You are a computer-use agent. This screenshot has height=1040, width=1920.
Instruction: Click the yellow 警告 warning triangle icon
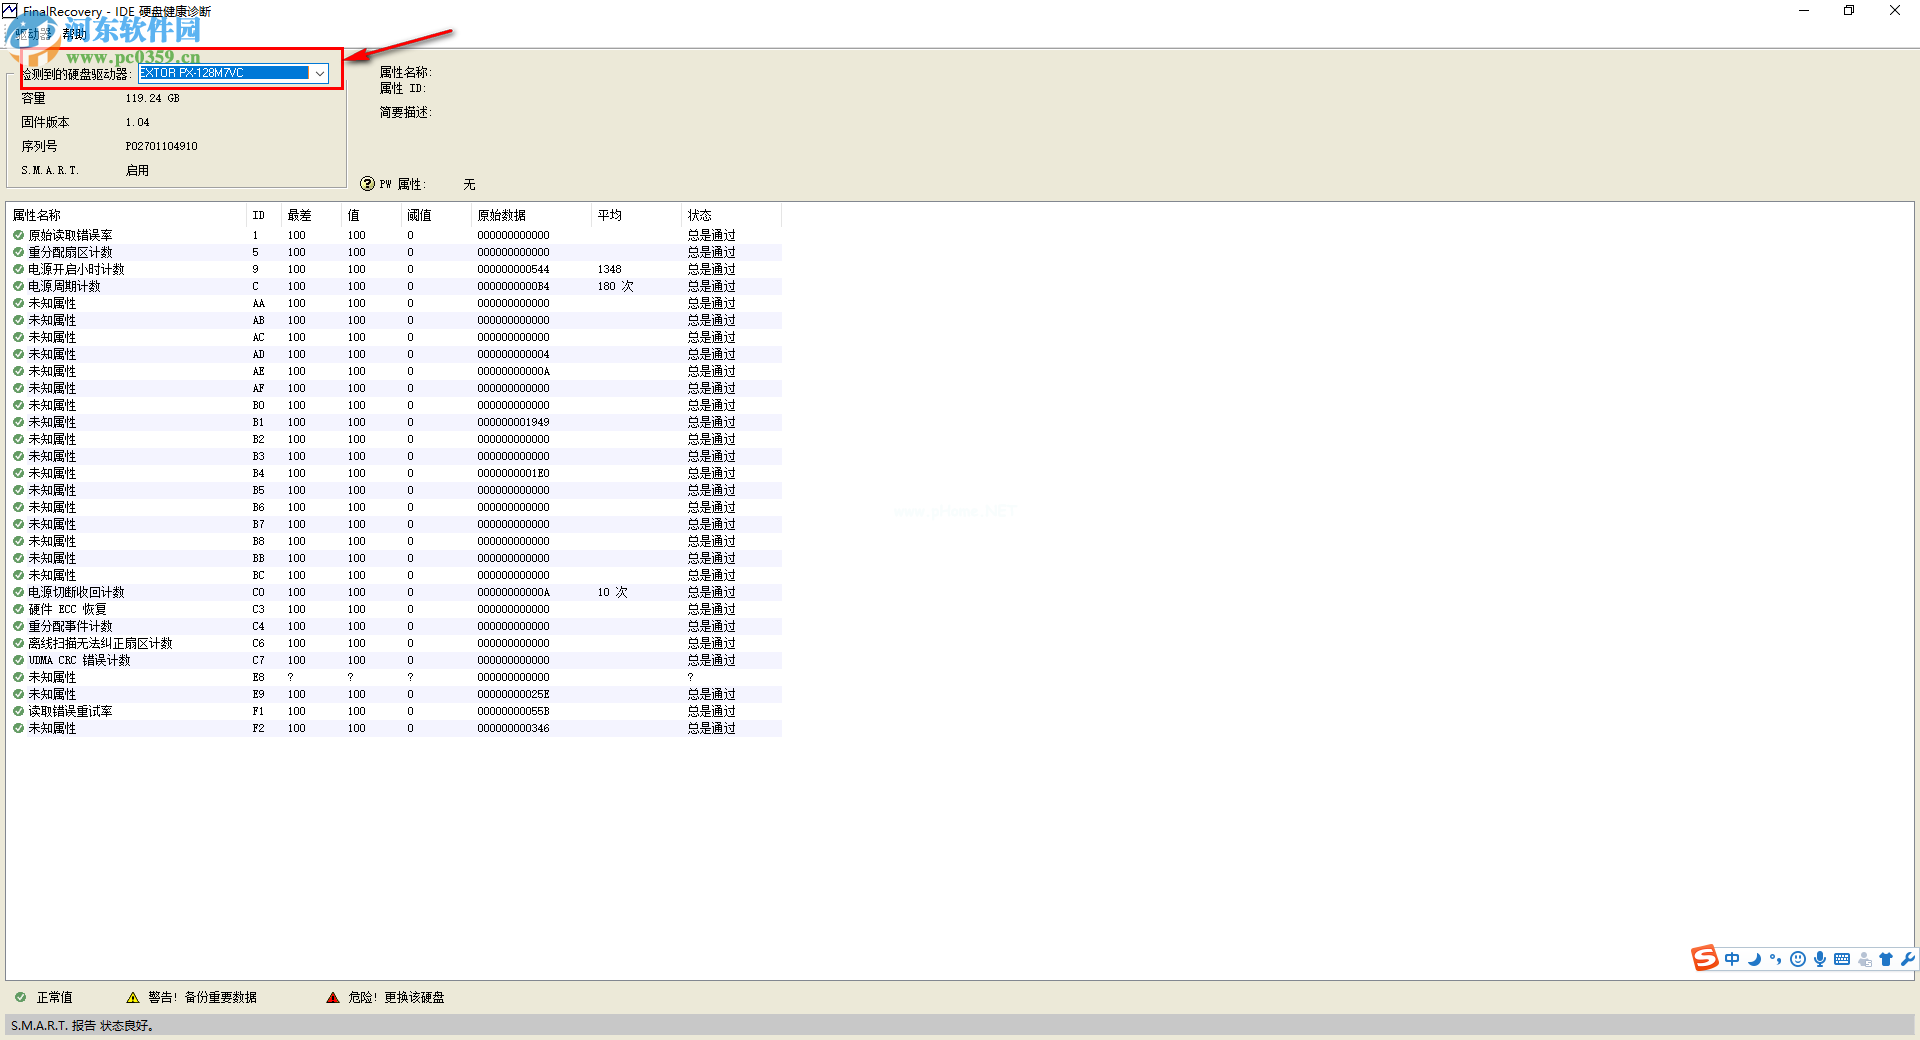click(133, 997)
